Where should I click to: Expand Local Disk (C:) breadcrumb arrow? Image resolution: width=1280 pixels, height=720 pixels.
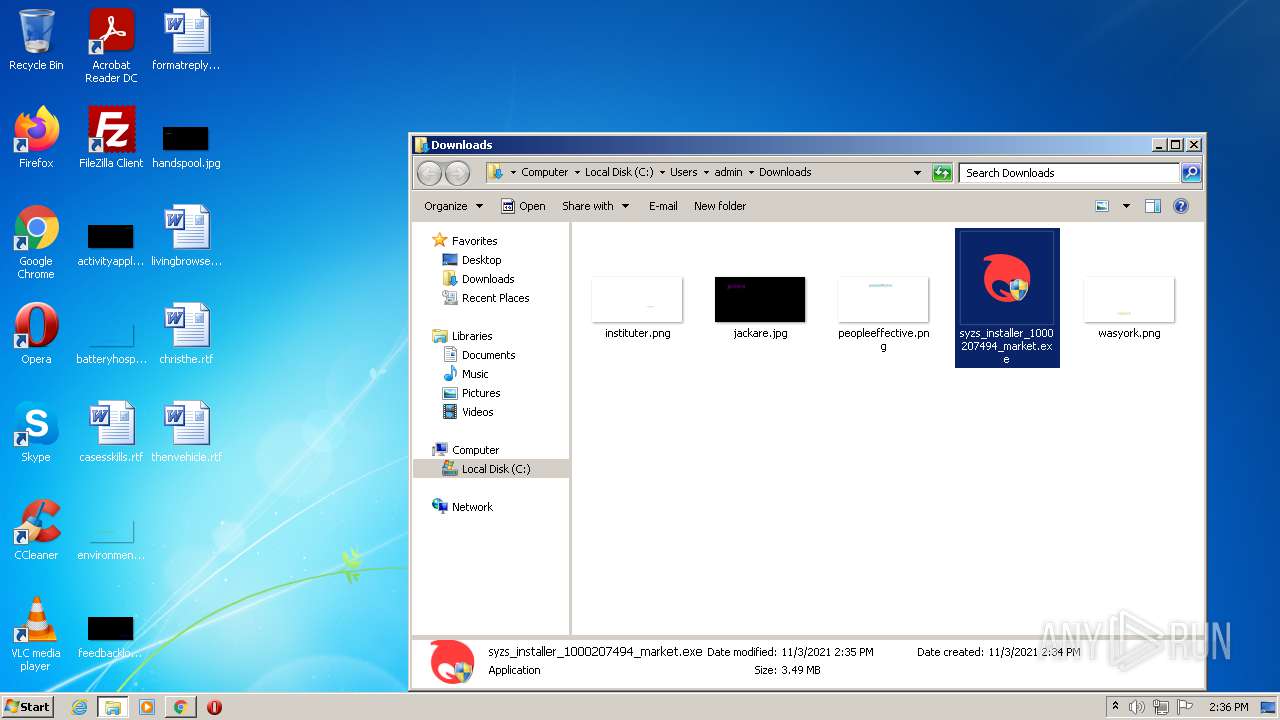pyautogui.click(x=662, y=172)
